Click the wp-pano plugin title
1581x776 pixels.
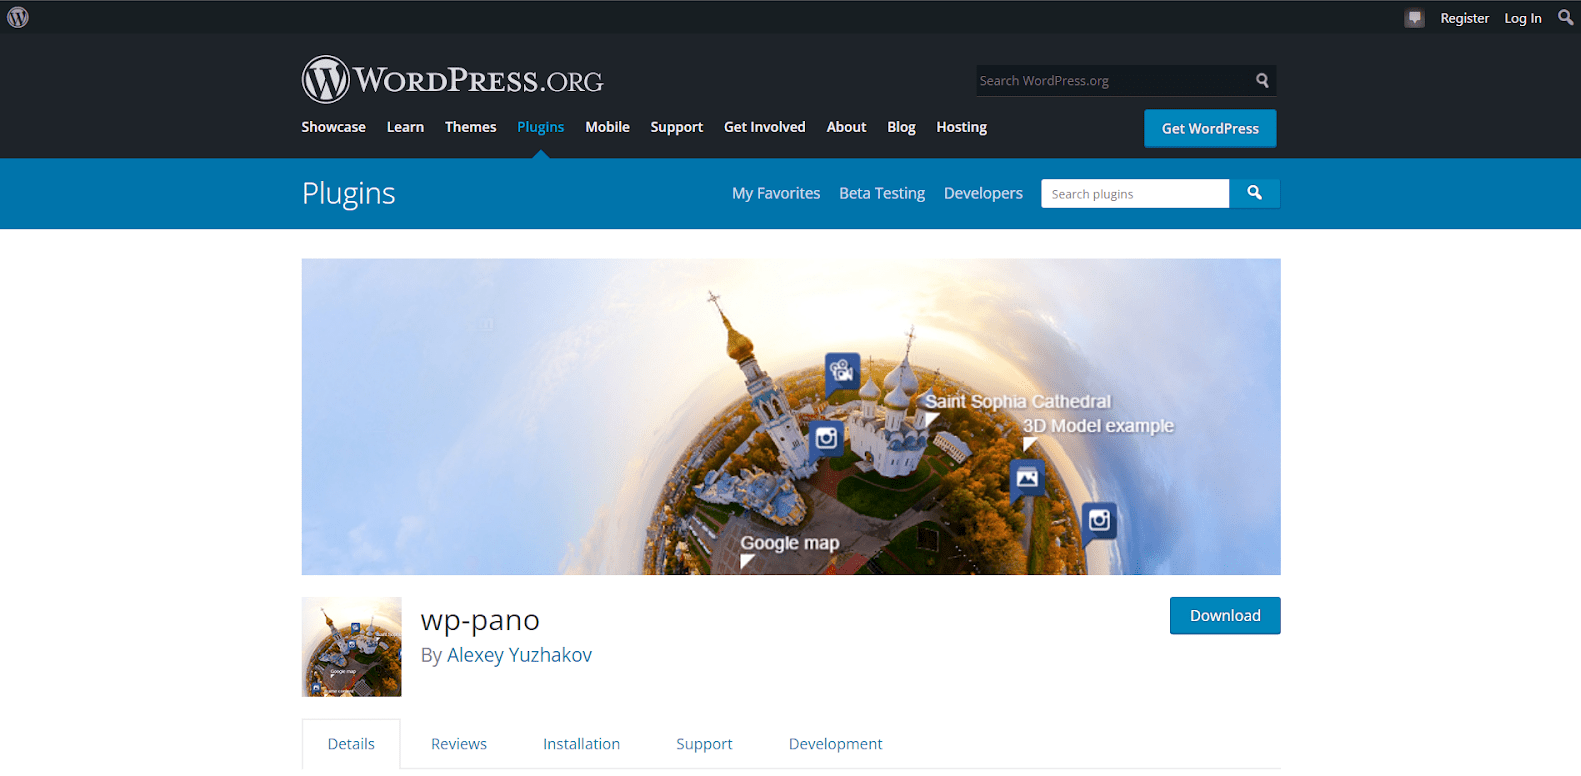click(480, 621)
